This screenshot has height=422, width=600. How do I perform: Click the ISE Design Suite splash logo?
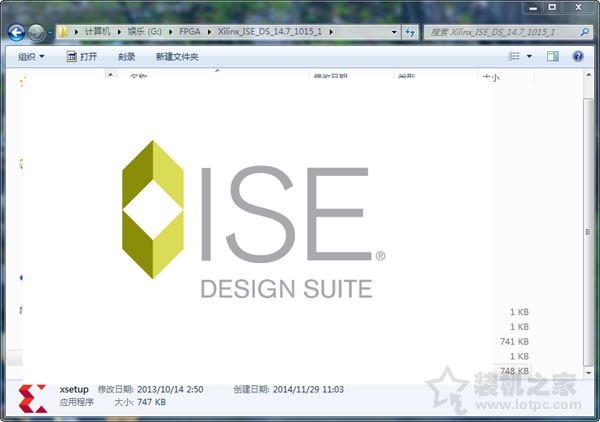[253, 220]
